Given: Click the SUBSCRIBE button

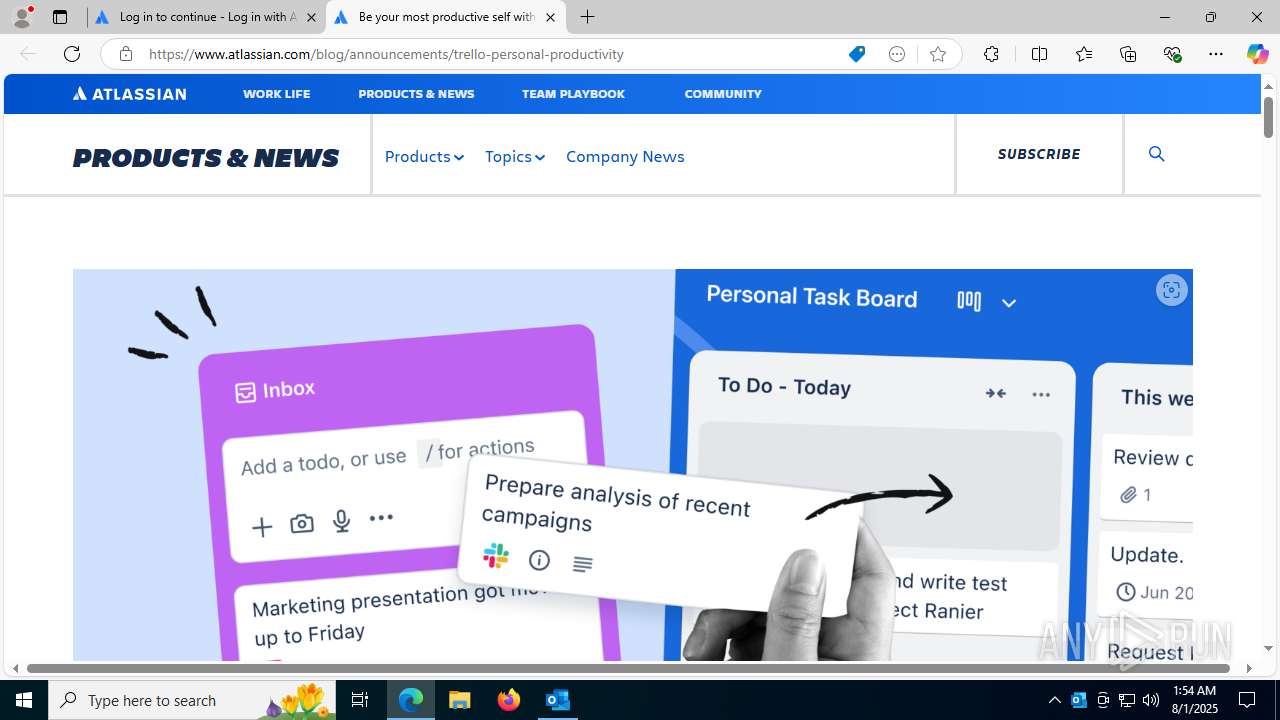Looking at the screenshot, I should (1039, 154).
